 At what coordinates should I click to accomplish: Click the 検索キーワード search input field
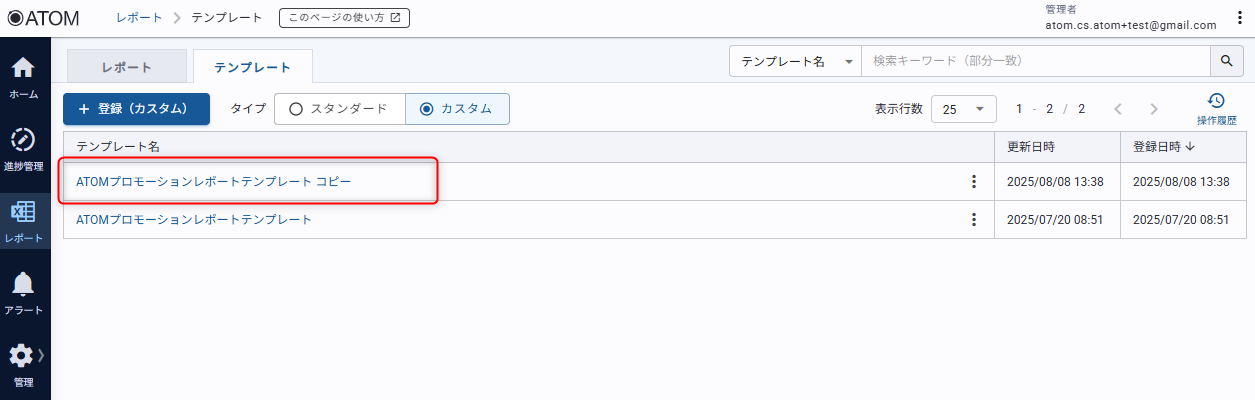click(1035, 61)
